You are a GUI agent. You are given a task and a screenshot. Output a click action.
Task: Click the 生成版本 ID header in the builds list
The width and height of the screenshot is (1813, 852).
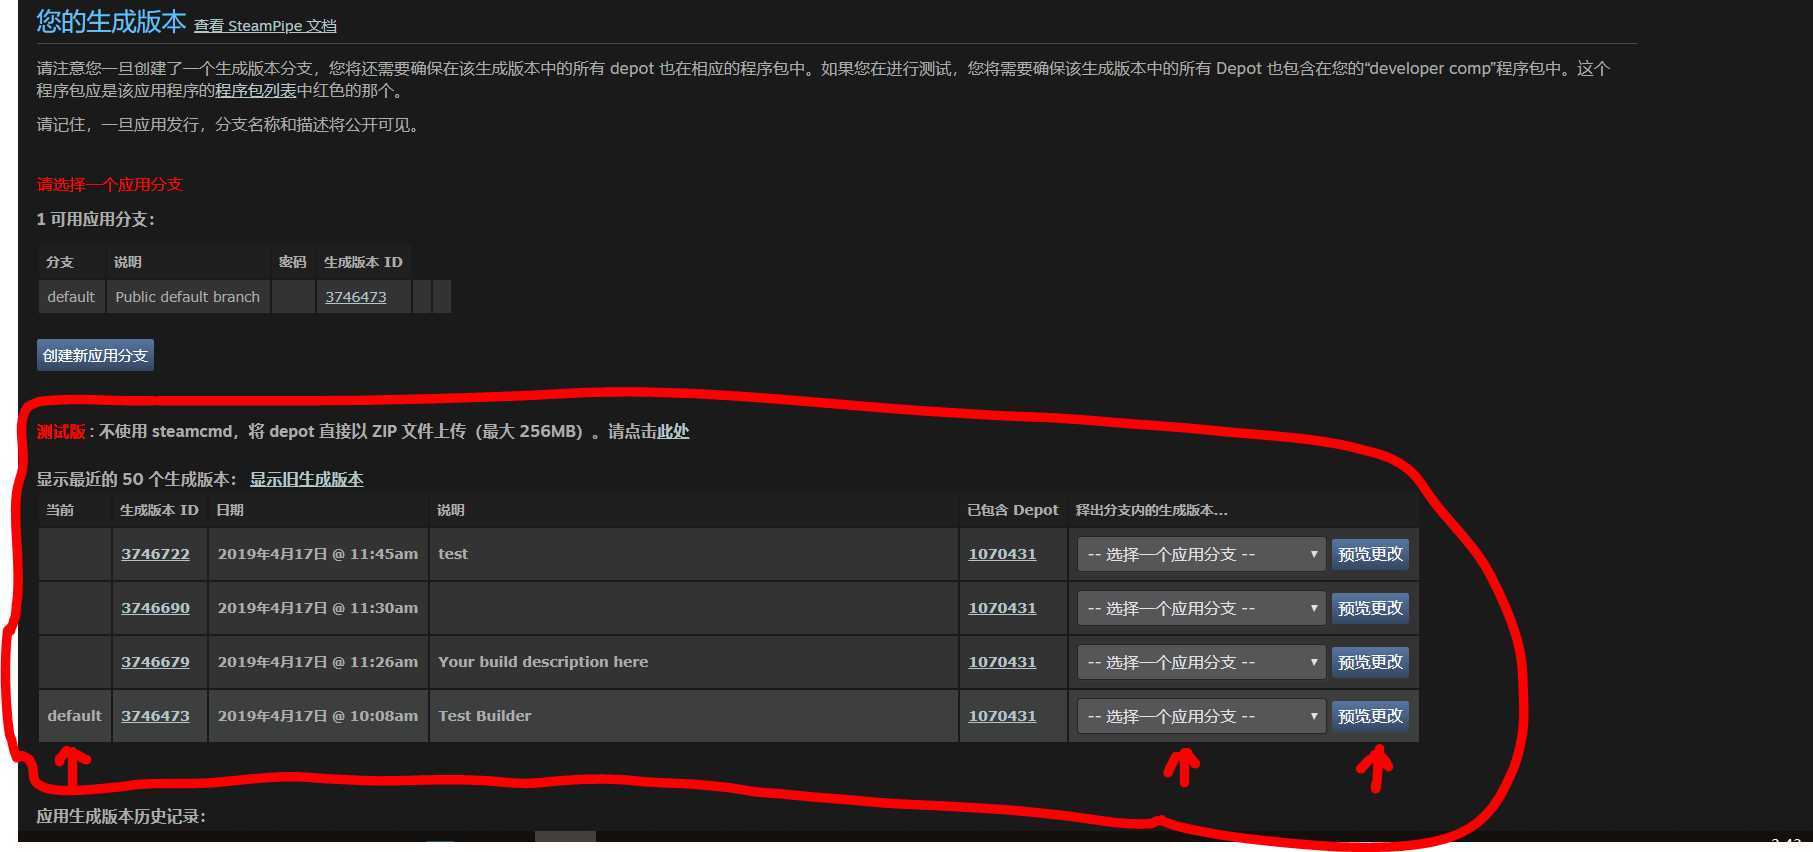click(159, 510)
